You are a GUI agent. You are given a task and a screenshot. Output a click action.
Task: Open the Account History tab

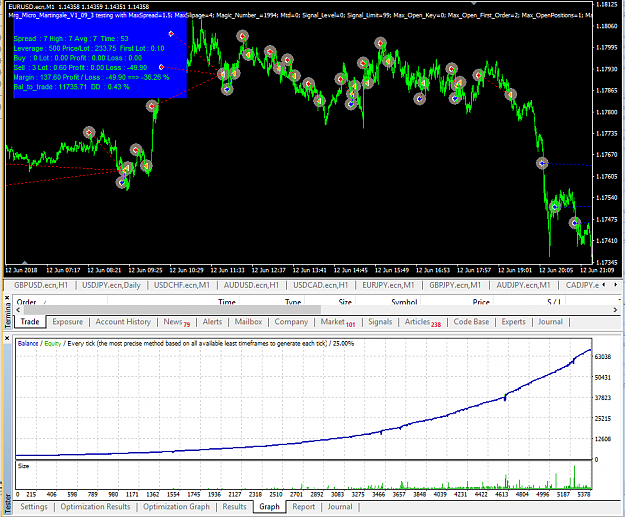coord(123,322)
